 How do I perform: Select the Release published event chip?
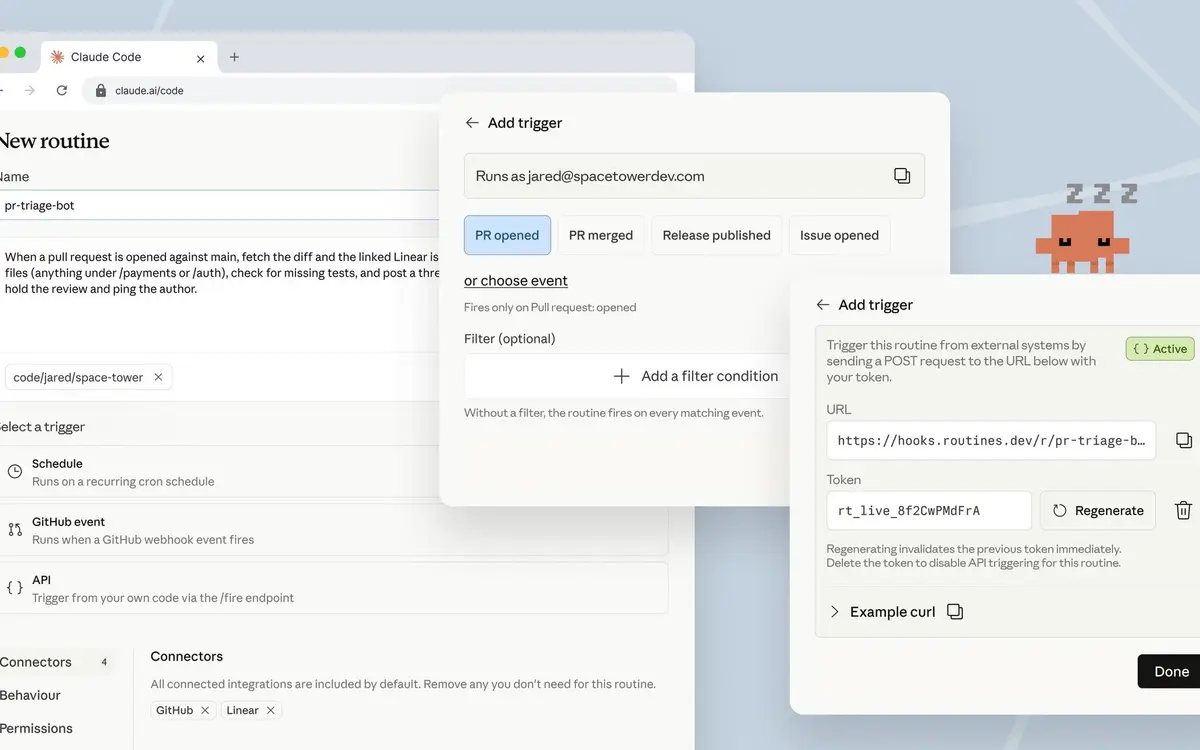pos(717,235)
